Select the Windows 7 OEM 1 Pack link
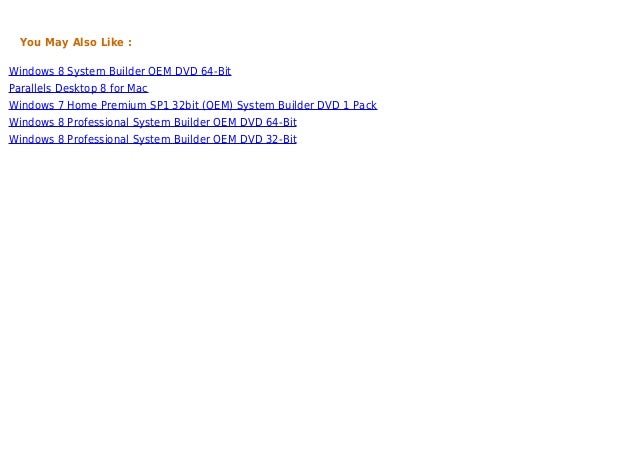 [x=193, y=105]
